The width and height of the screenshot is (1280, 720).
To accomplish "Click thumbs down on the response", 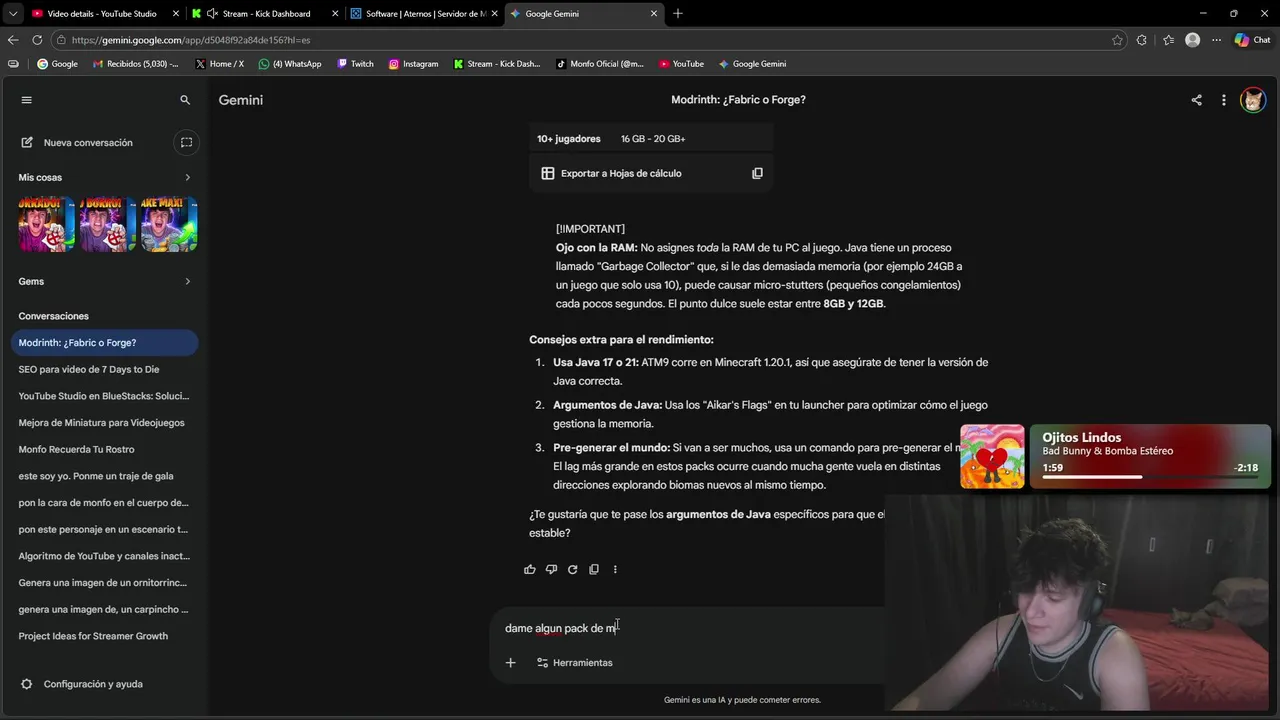I will click(551, 569).
